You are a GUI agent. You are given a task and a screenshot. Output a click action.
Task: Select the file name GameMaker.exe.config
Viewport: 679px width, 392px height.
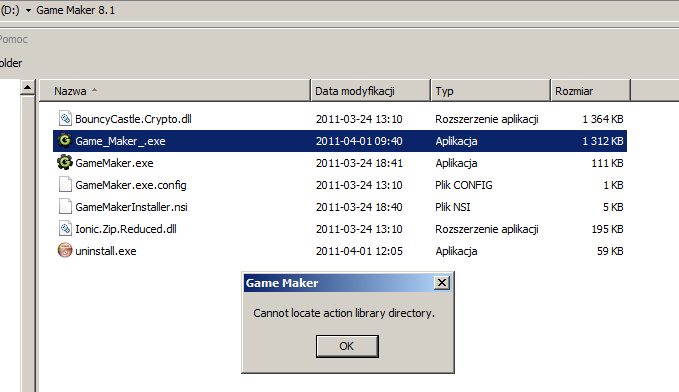[x=131, y=185]
